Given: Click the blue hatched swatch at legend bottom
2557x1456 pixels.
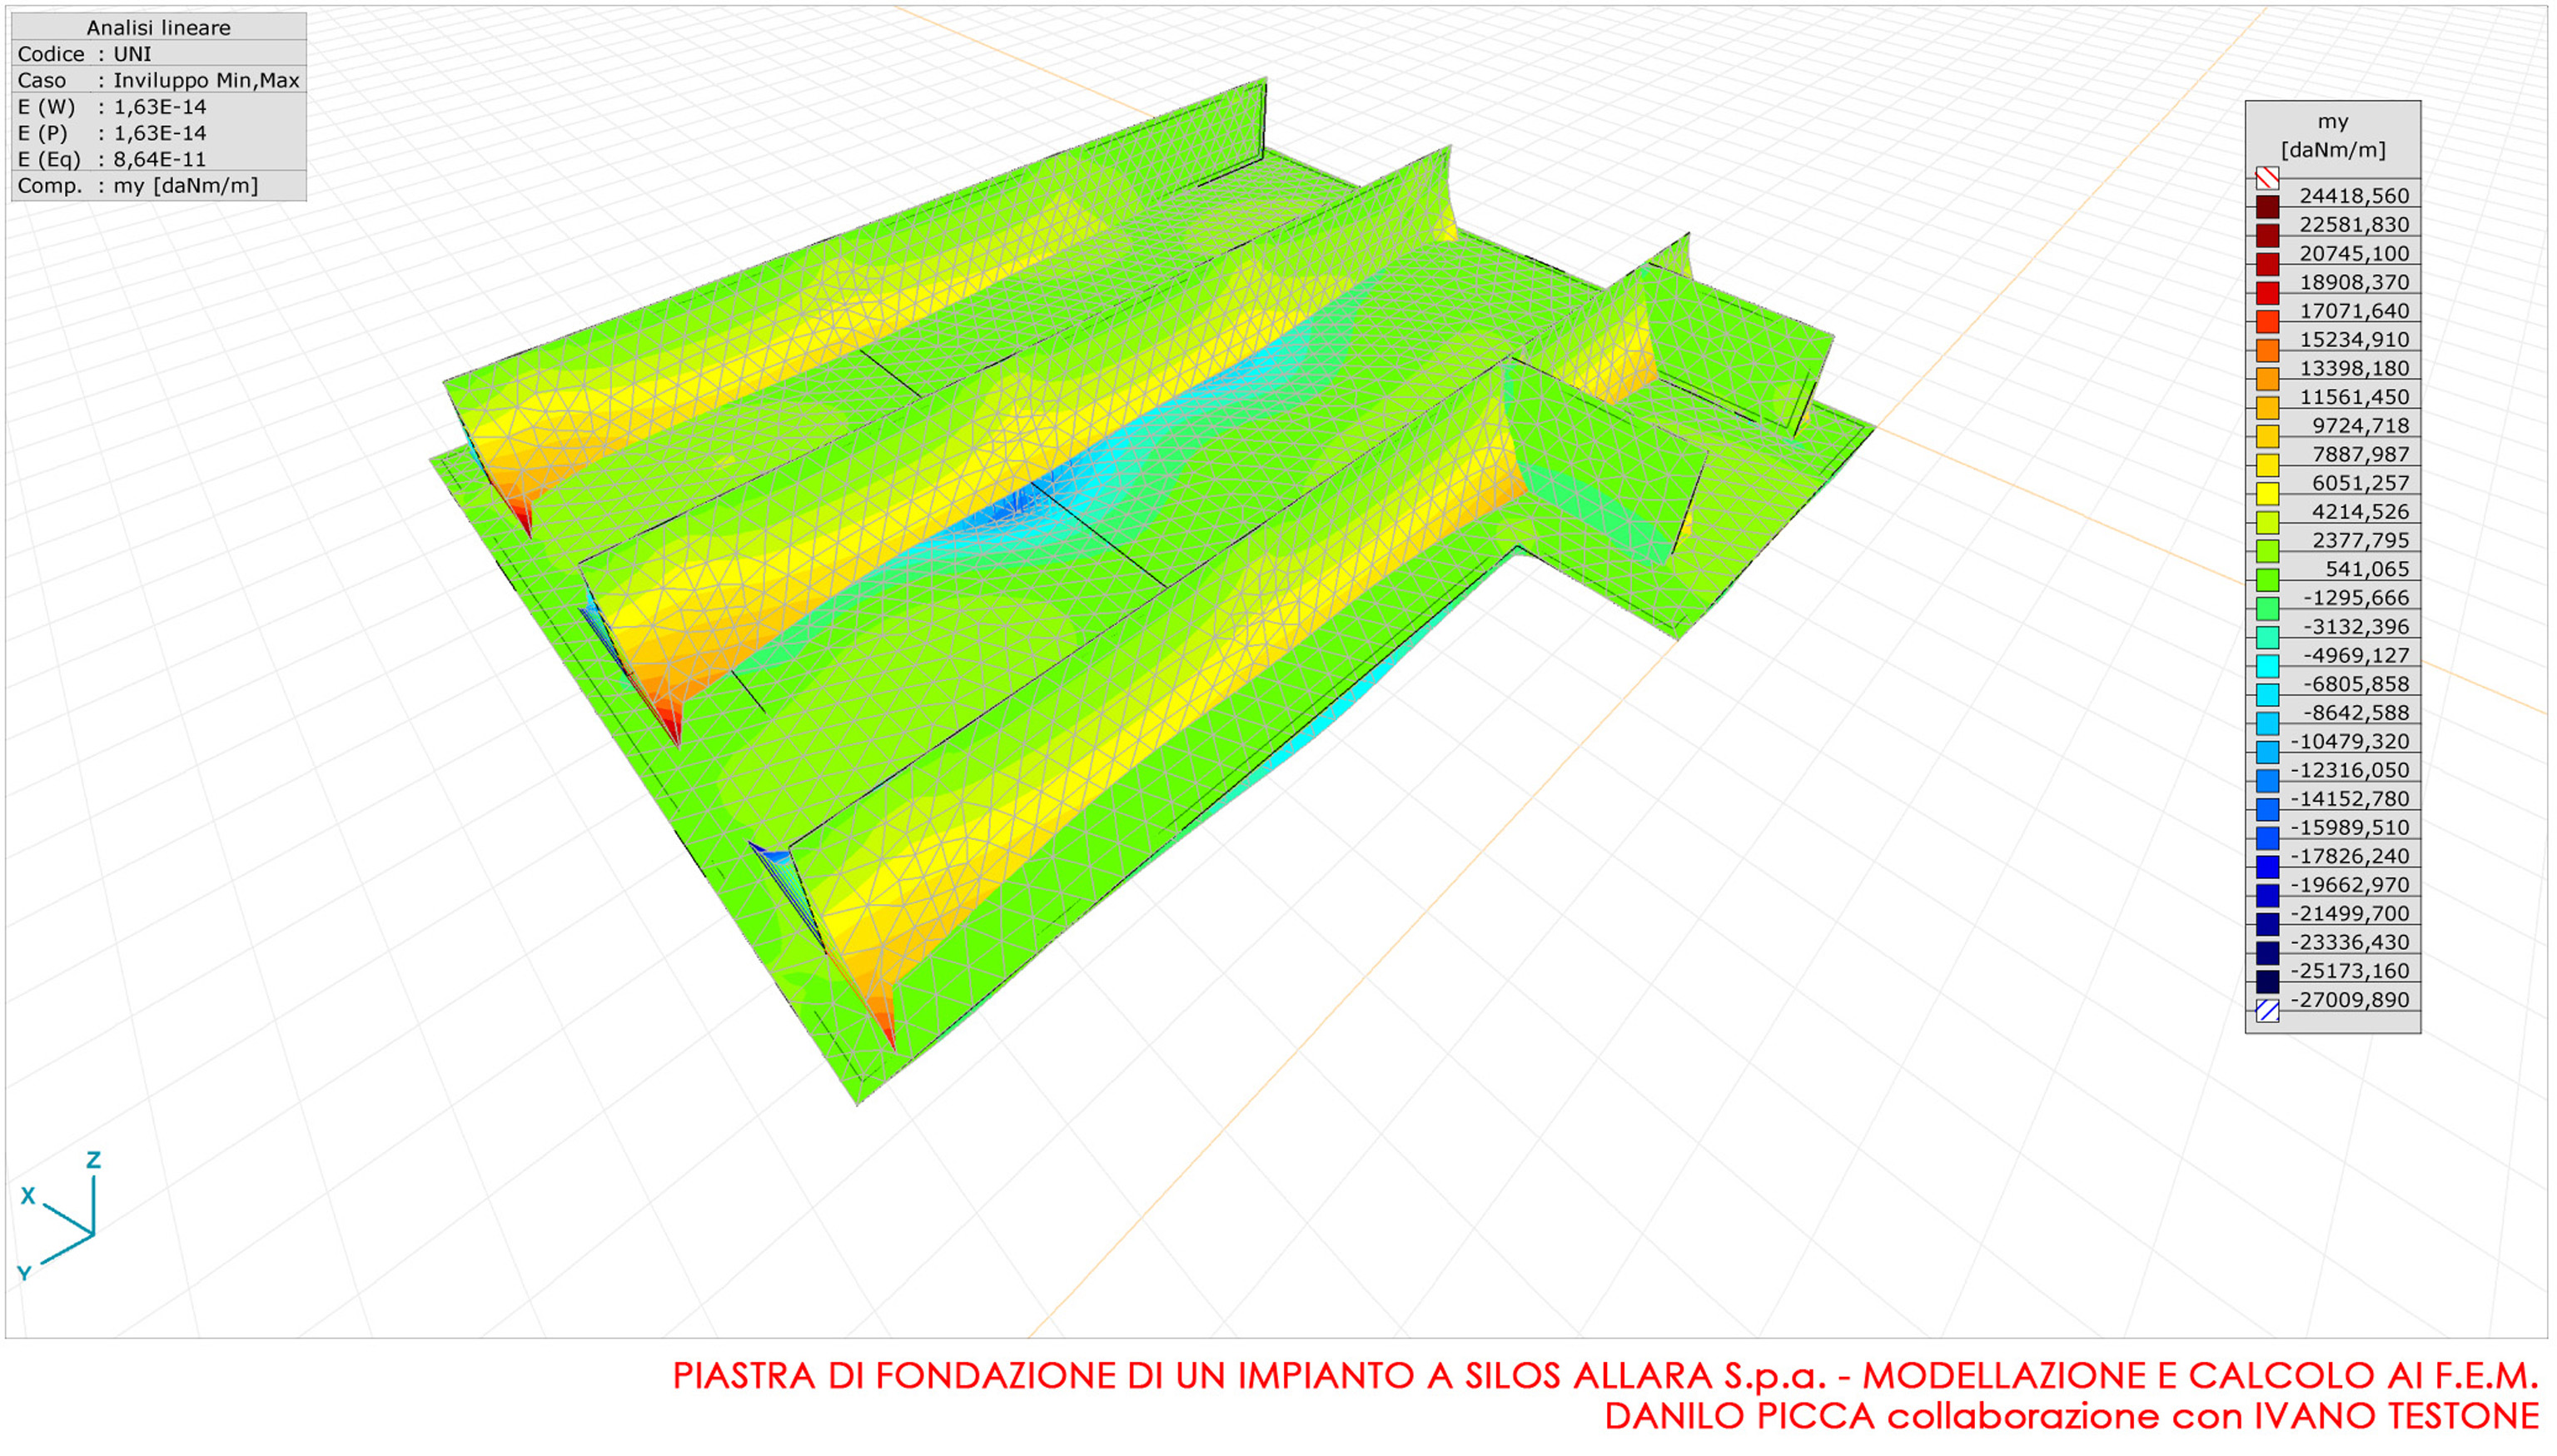Looking at the screenshot, I should pyautogui.click(x=2267, y=1011).
